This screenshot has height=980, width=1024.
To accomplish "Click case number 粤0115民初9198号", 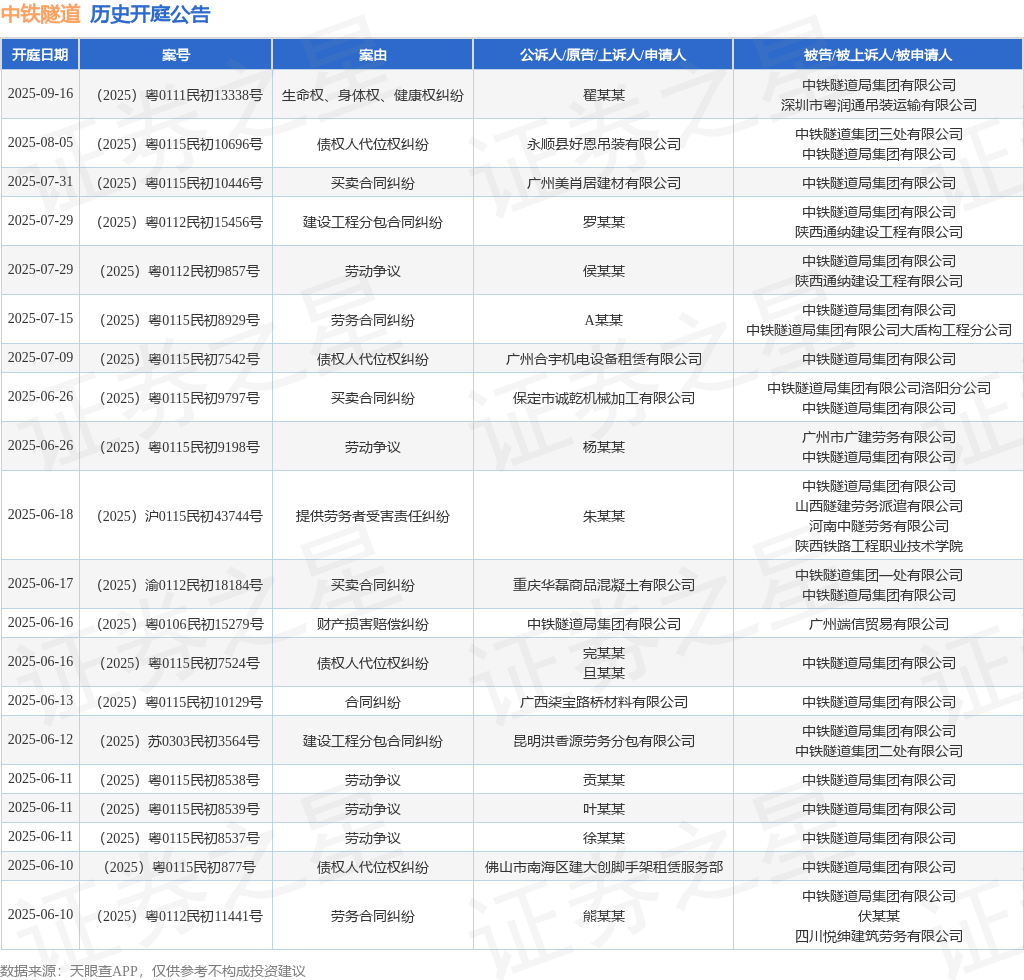I will tap(180, 447).
